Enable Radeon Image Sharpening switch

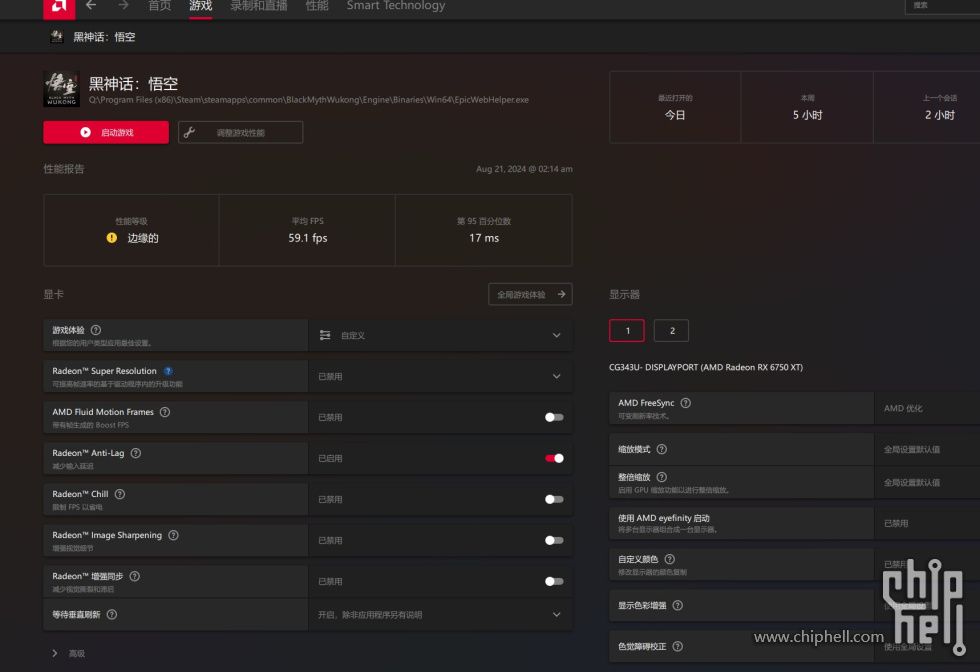point(554,540)
